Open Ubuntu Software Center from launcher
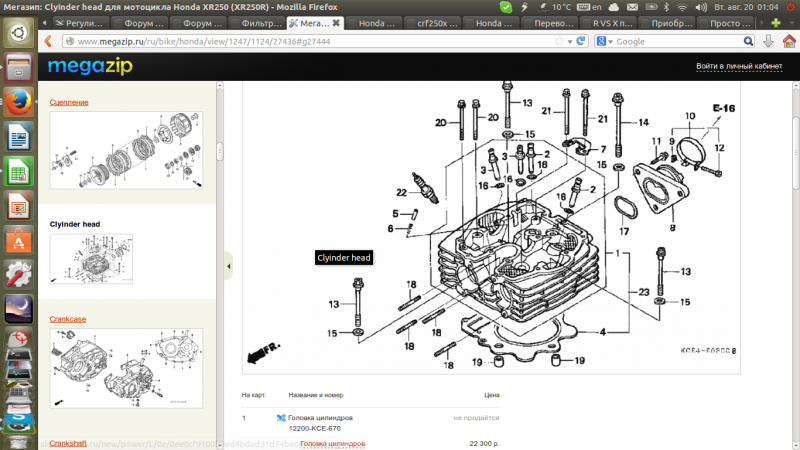 (x=18, y=240)
